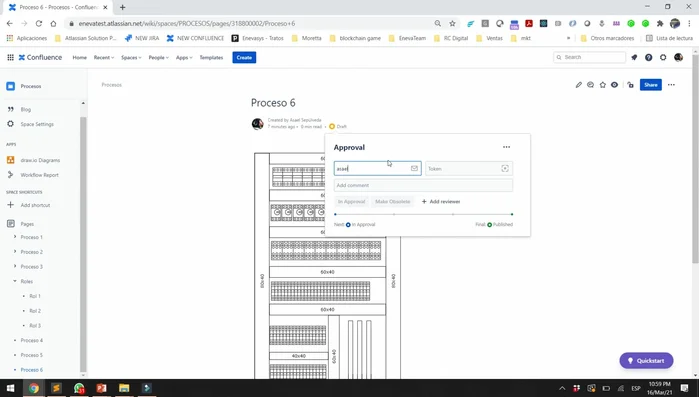Open inline comments icon in page toolbar
The image size is (699, 397).
[590, 85]
